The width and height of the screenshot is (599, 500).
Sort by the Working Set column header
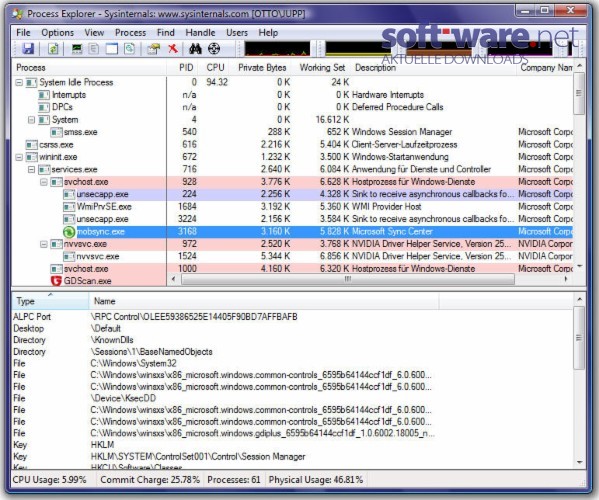(322, 68)
